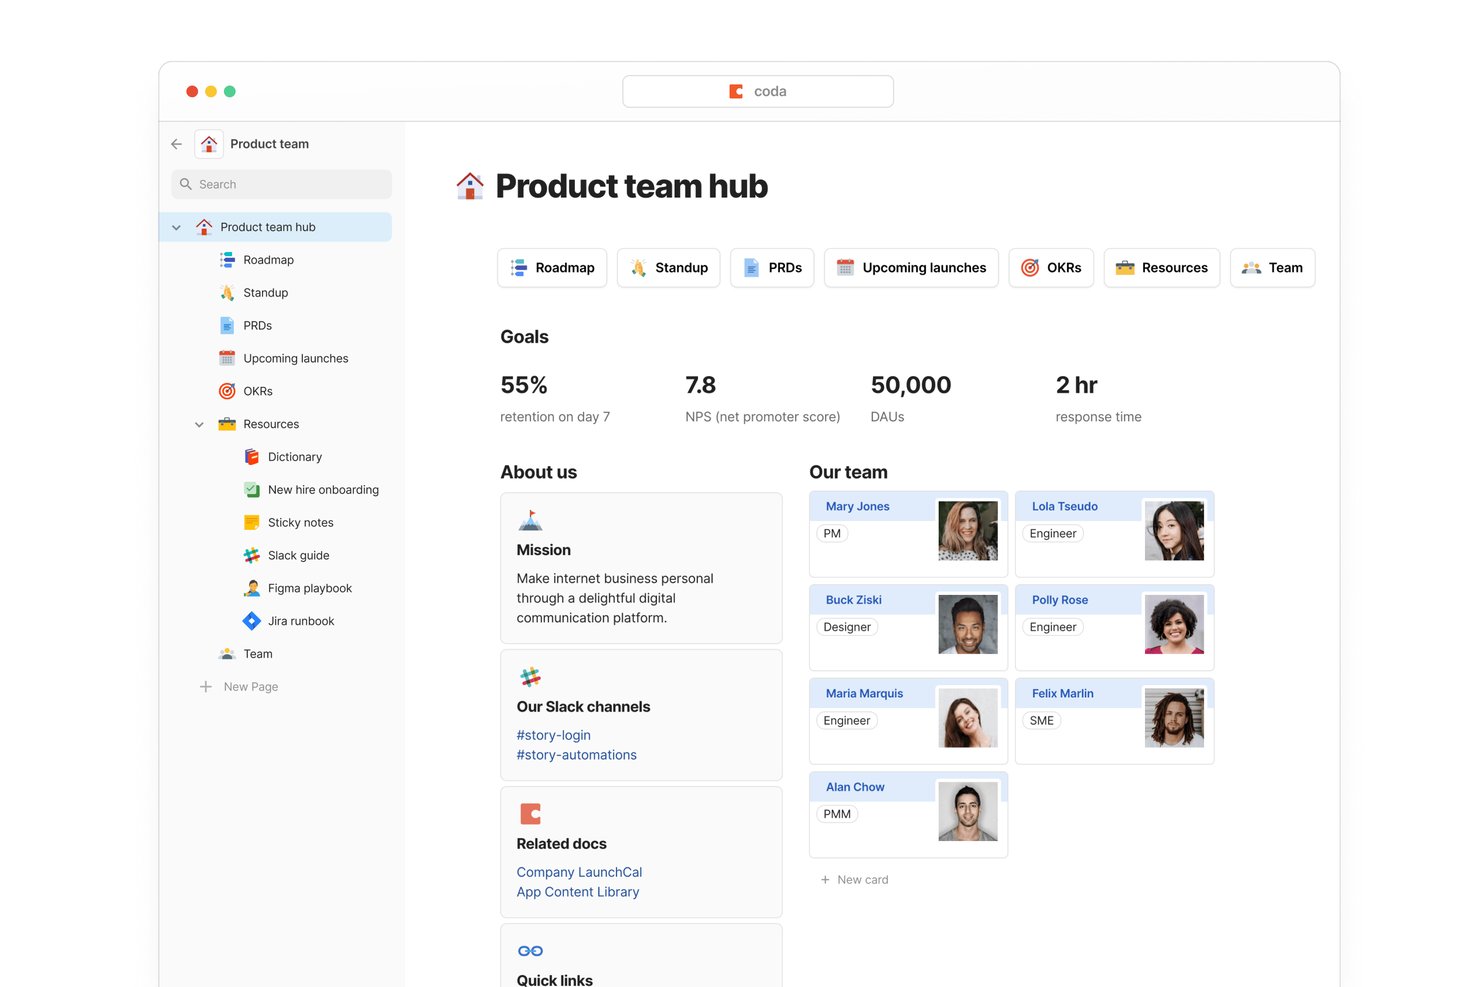Collapse the Product team hub tree
The height and width of the screenshot is (987, 1480).
176,228
